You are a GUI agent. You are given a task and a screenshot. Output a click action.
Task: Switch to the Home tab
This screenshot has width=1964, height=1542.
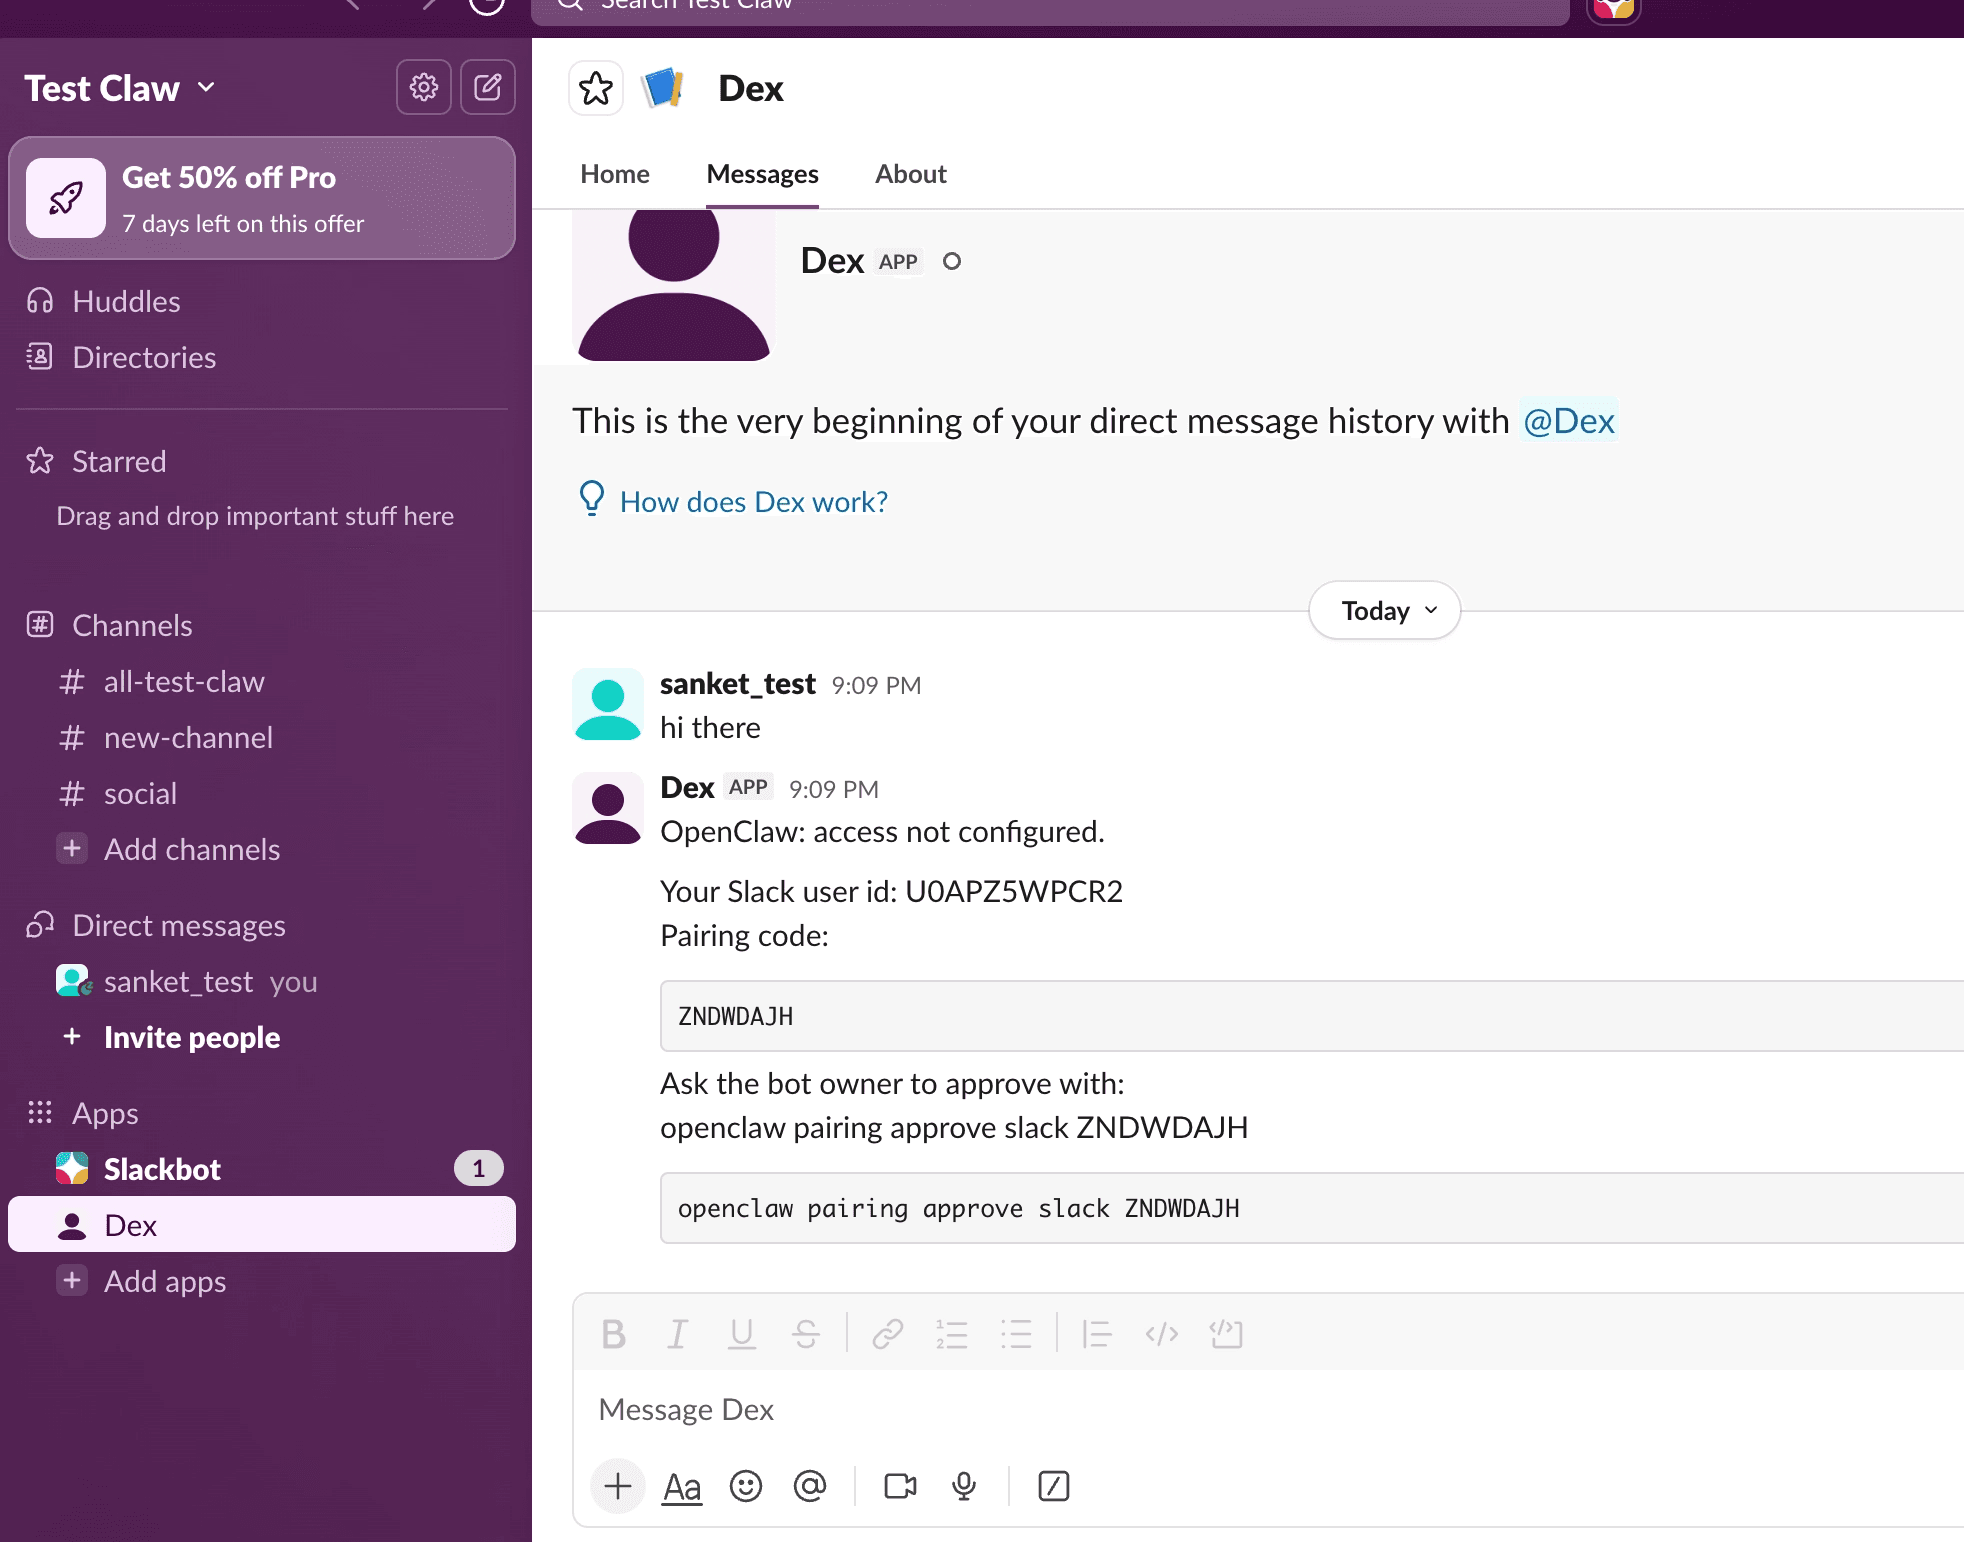click(x=614, y=174)
